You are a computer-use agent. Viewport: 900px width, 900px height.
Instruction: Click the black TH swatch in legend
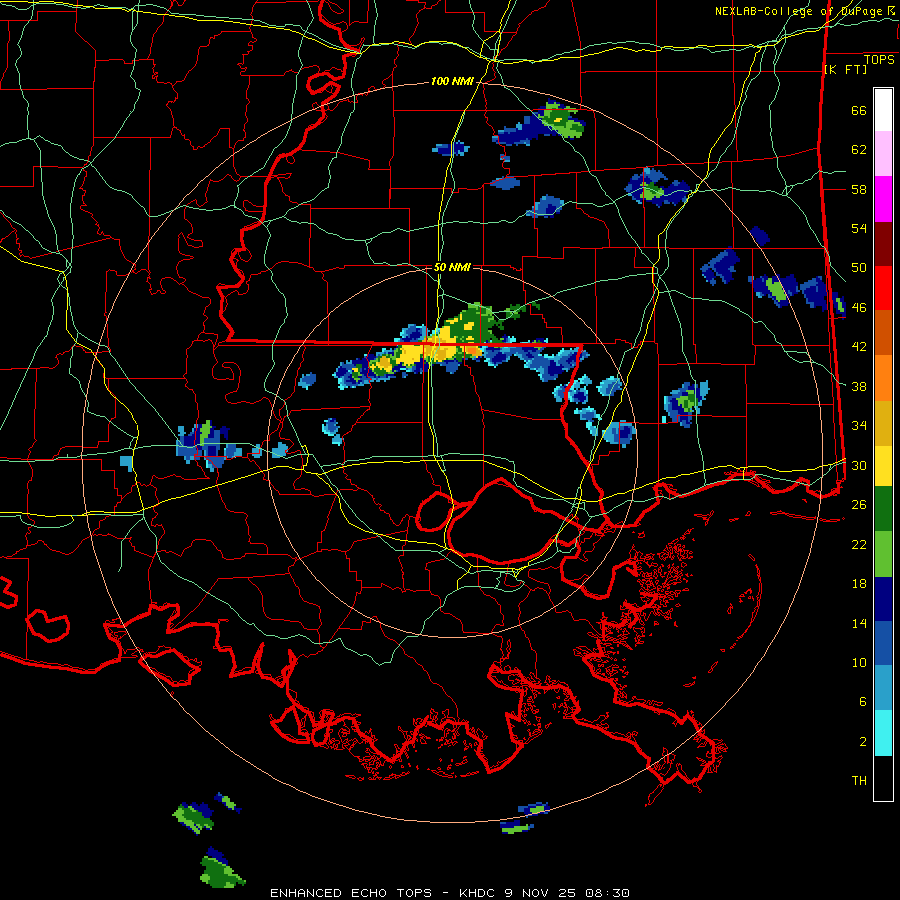883,778
